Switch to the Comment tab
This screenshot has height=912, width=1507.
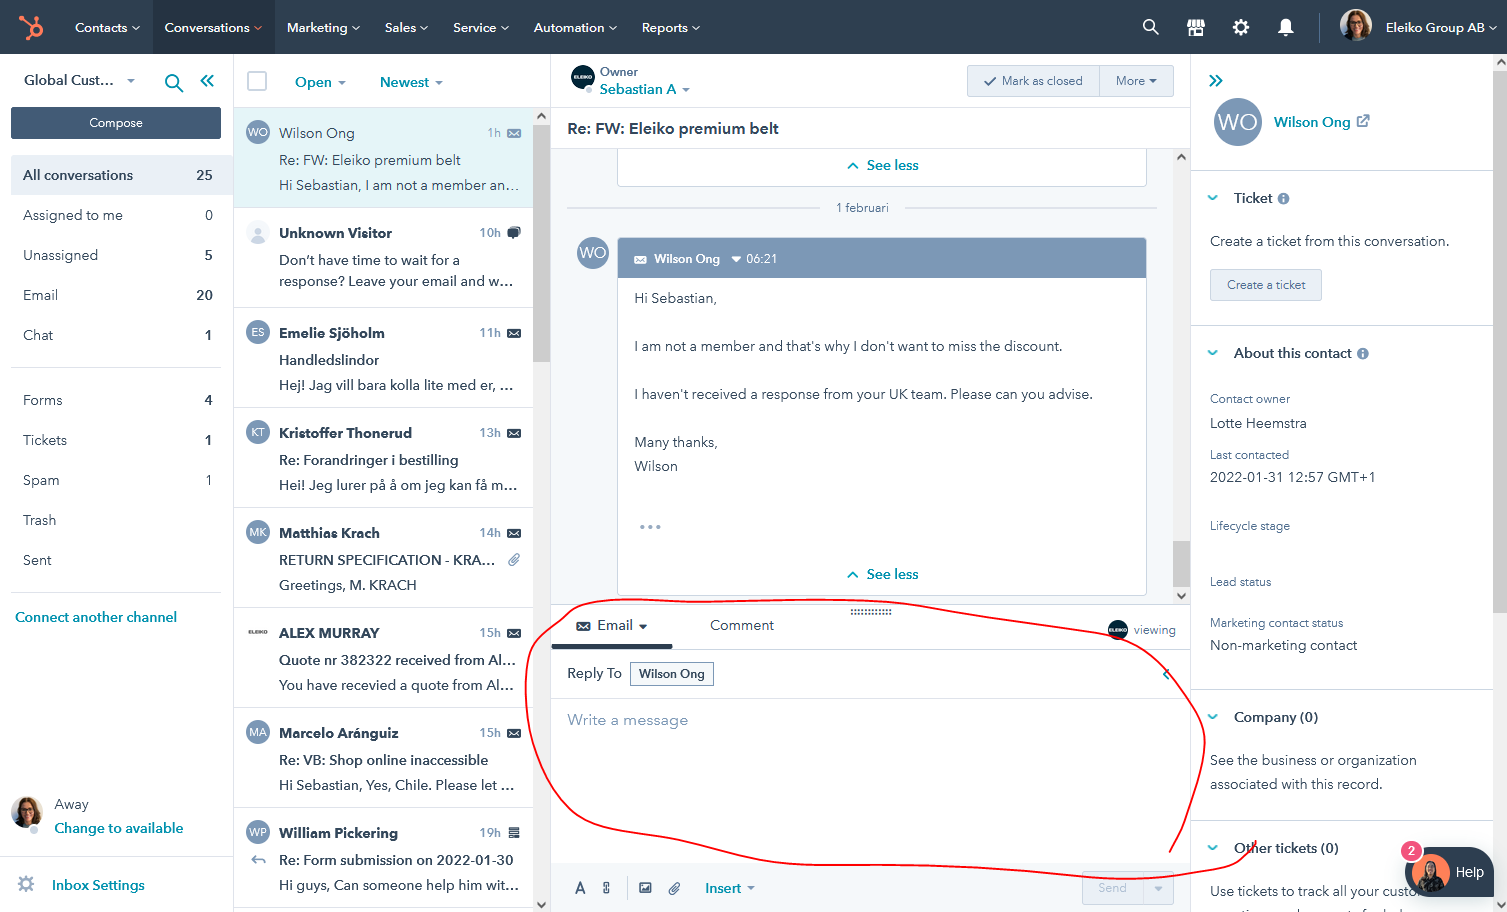click(x=741, y=625)
